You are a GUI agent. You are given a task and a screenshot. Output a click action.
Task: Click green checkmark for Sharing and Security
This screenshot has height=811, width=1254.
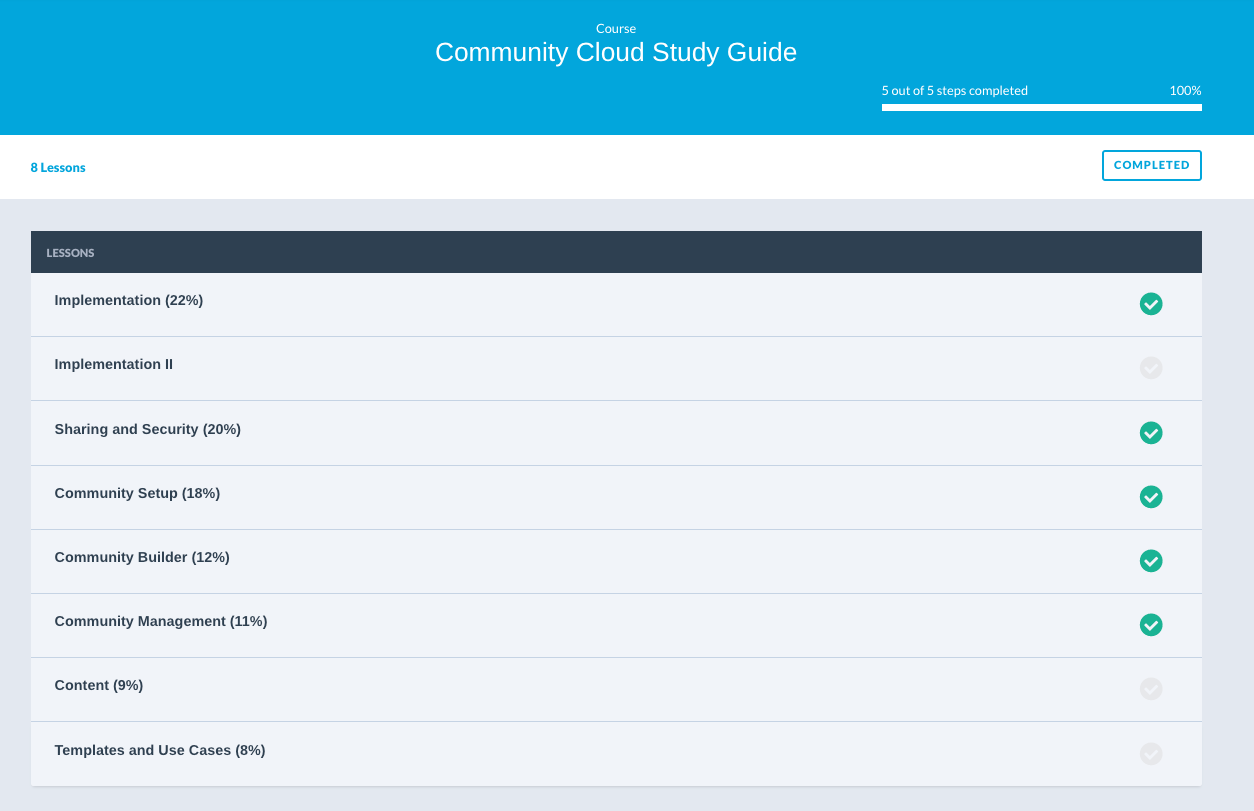point(1151,433)
